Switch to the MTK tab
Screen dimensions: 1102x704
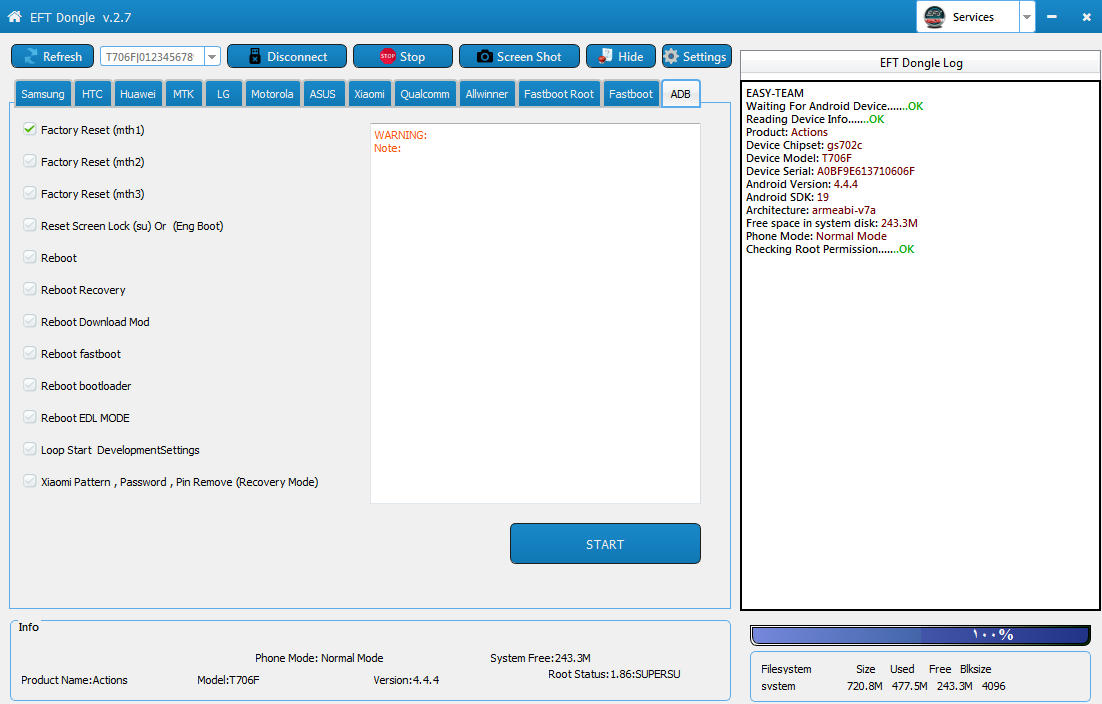tap(183, 93)
